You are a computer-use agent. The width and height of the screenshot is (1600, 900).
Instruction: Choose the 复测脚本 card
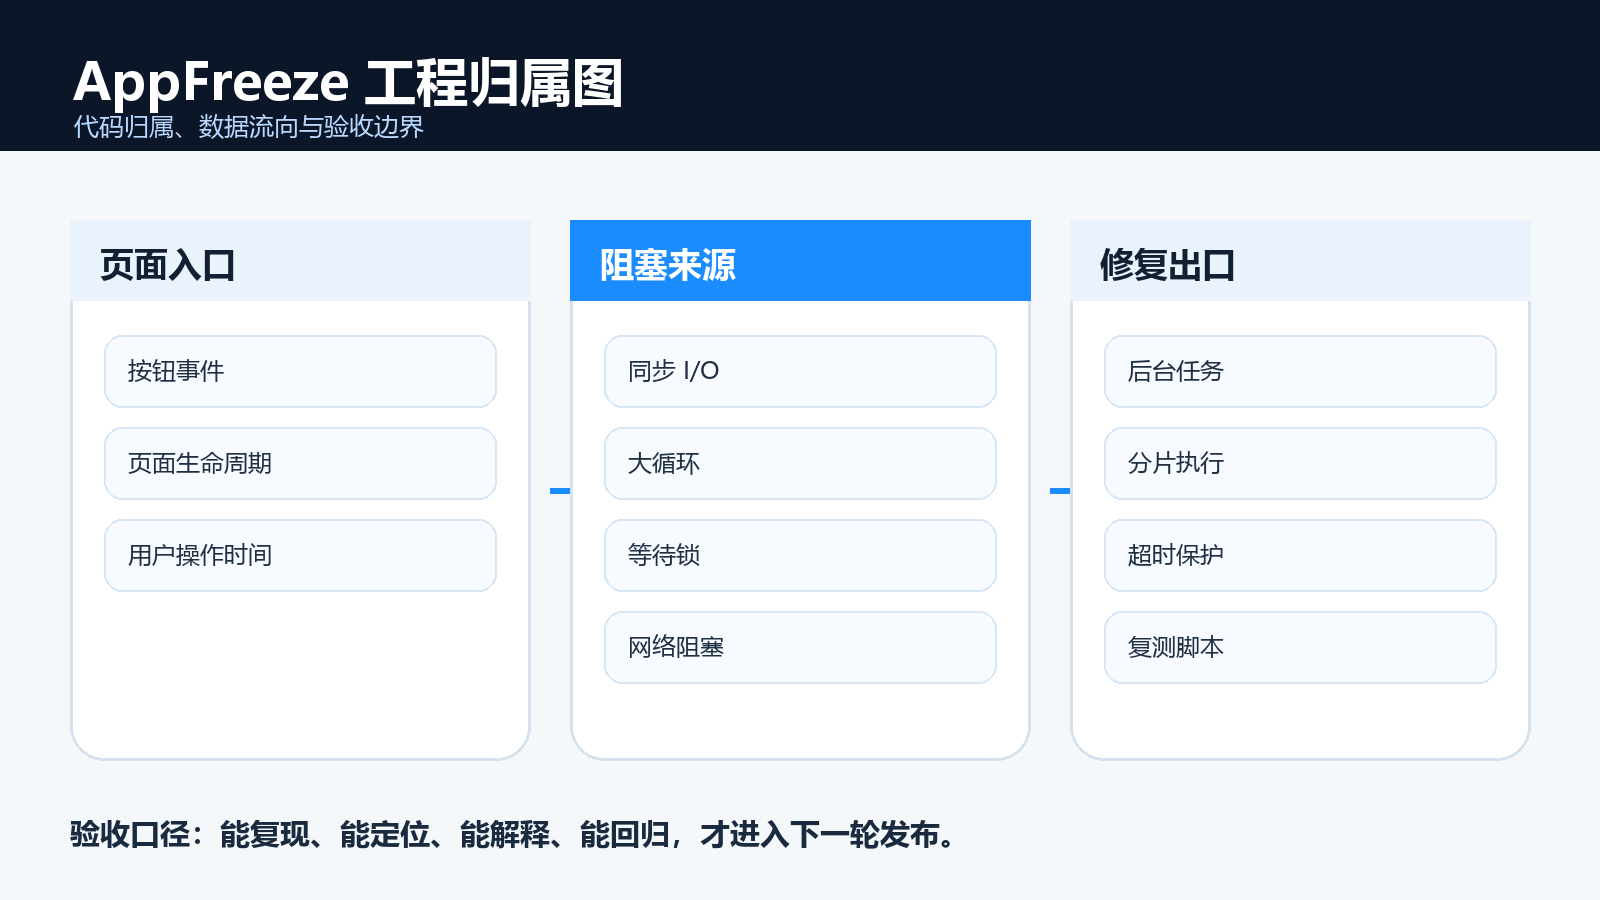point(1300,648)
